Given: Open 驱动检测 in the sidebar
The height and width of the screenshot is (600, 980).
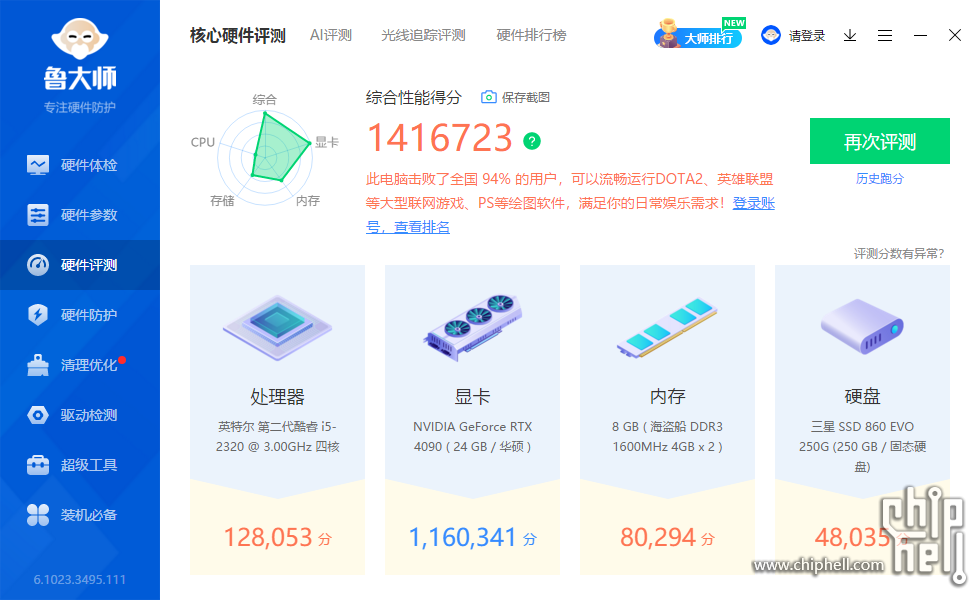Looking at the screenshot, I should click(80, 415).
